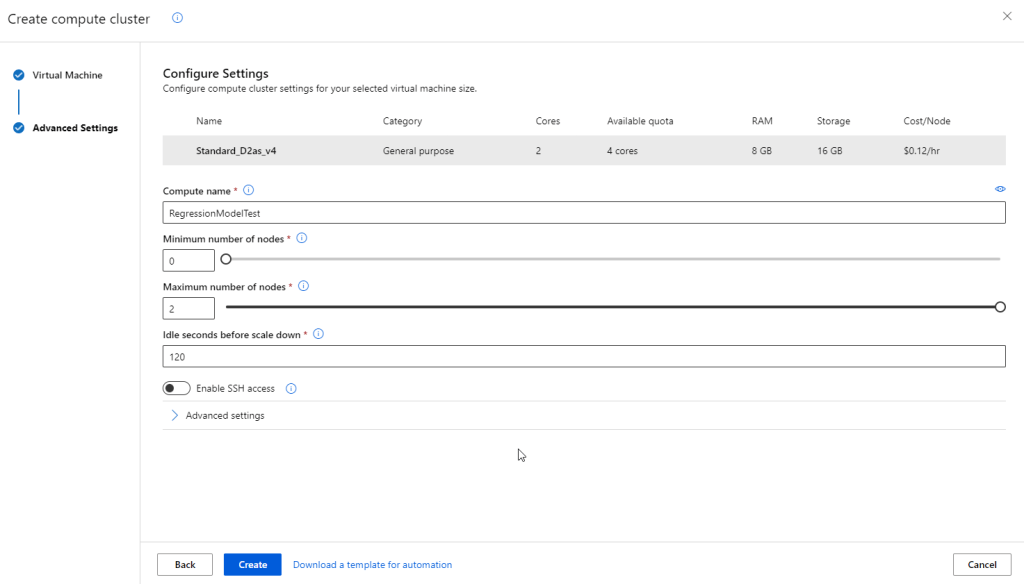Close the Create compute cluster panel

[1006, 17]
